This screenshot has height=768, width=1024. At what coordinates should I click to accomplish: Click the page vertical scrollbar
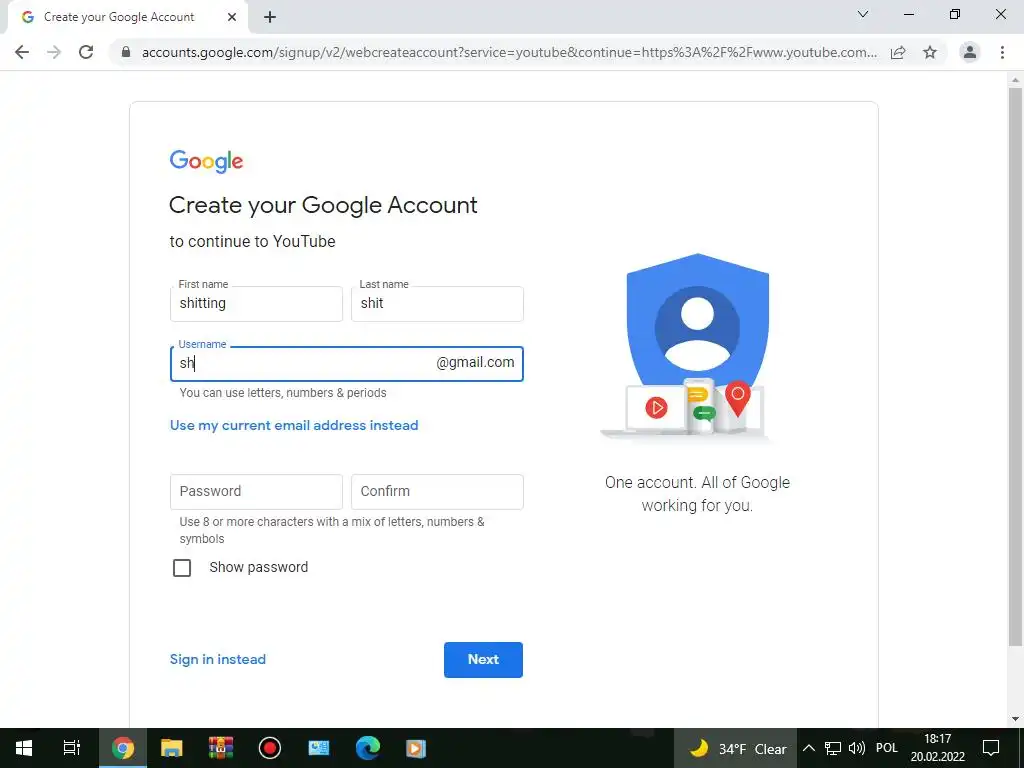(1015, 366)
